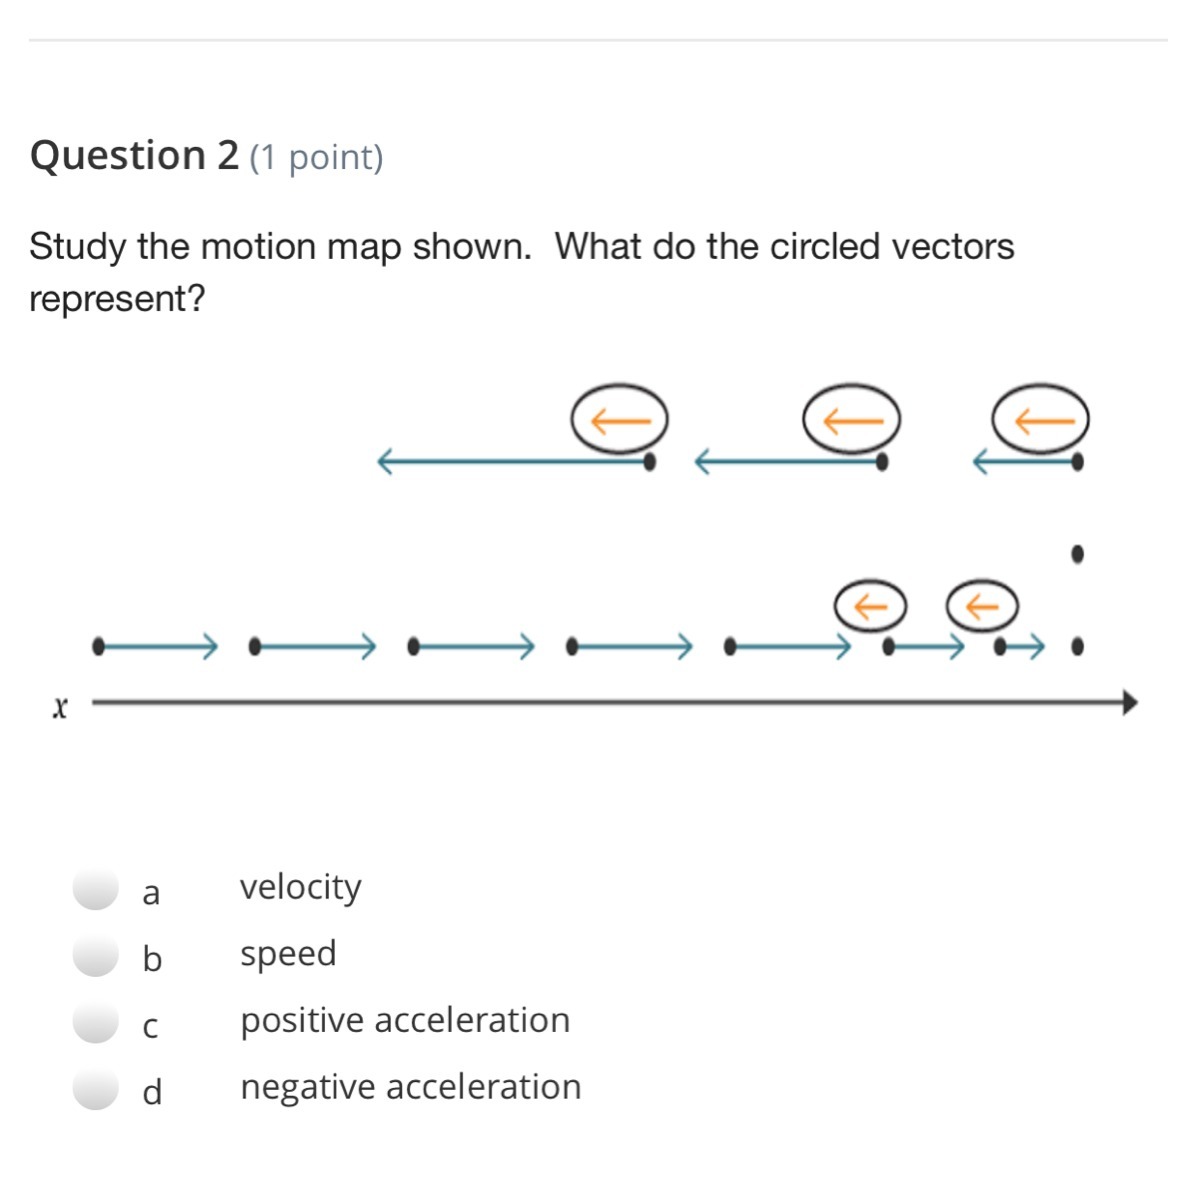Click the "(1 point)" label
The height and width of the screenshot is (1200, 1198).
tap(316, 158)
